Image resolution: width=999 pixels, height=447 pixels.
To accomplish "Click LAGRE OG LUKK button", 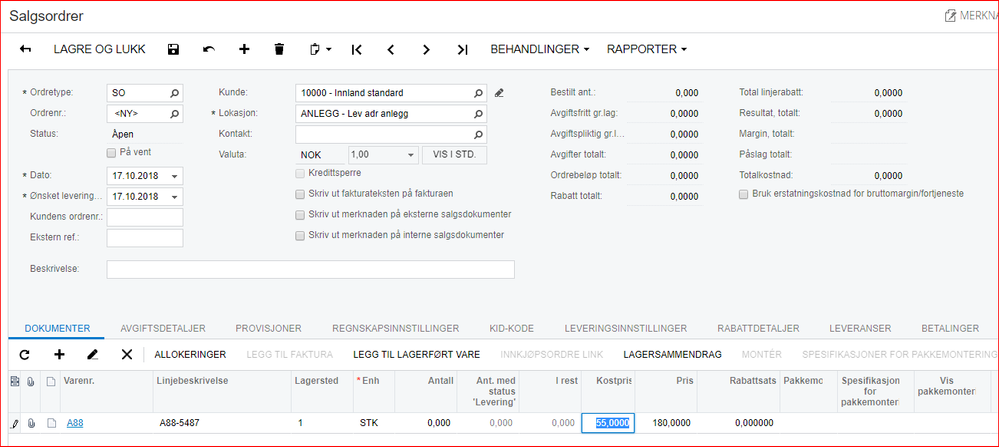I will click(99, 49).
